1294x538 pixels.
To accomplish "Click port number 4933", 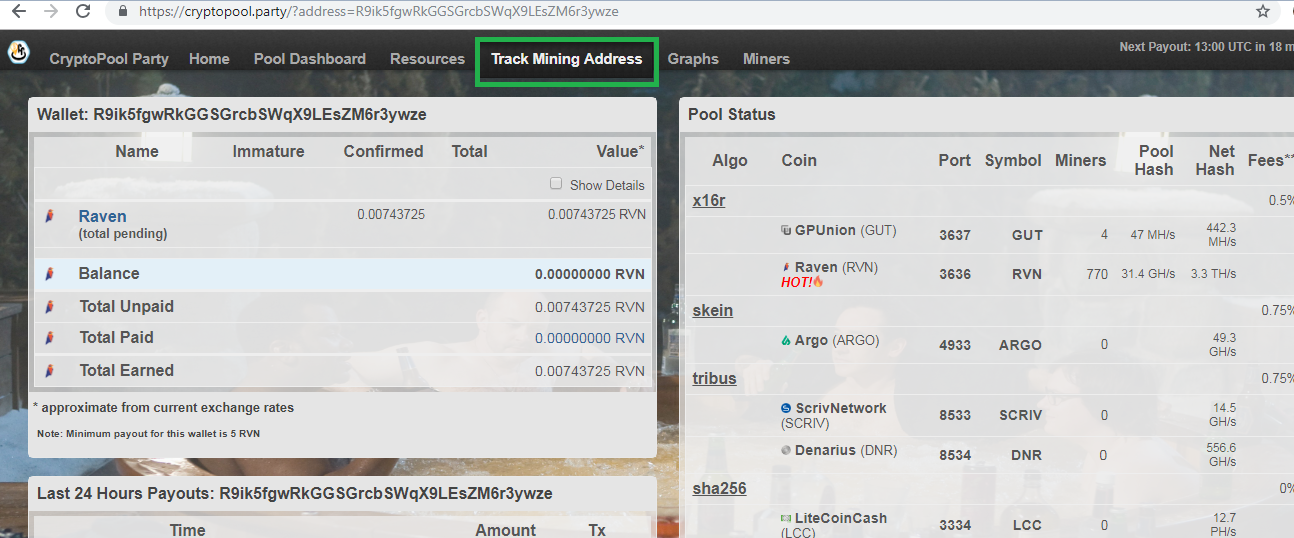I will point(955,344).
